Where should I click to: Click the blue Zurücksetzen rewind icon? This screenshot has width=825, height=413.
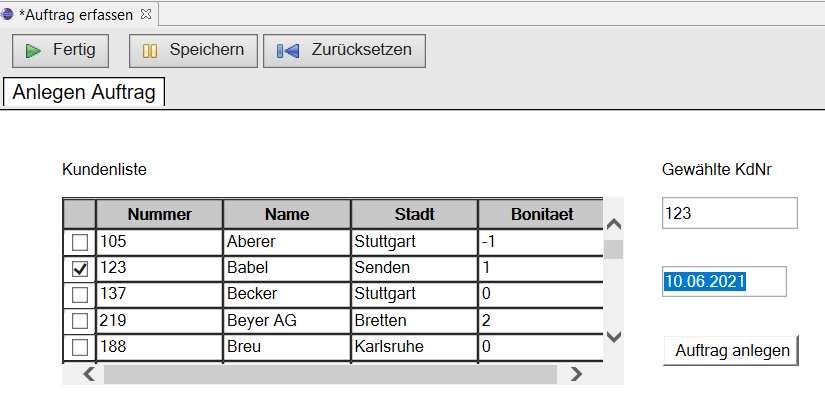pyautogui.click(x=288, y=51)
